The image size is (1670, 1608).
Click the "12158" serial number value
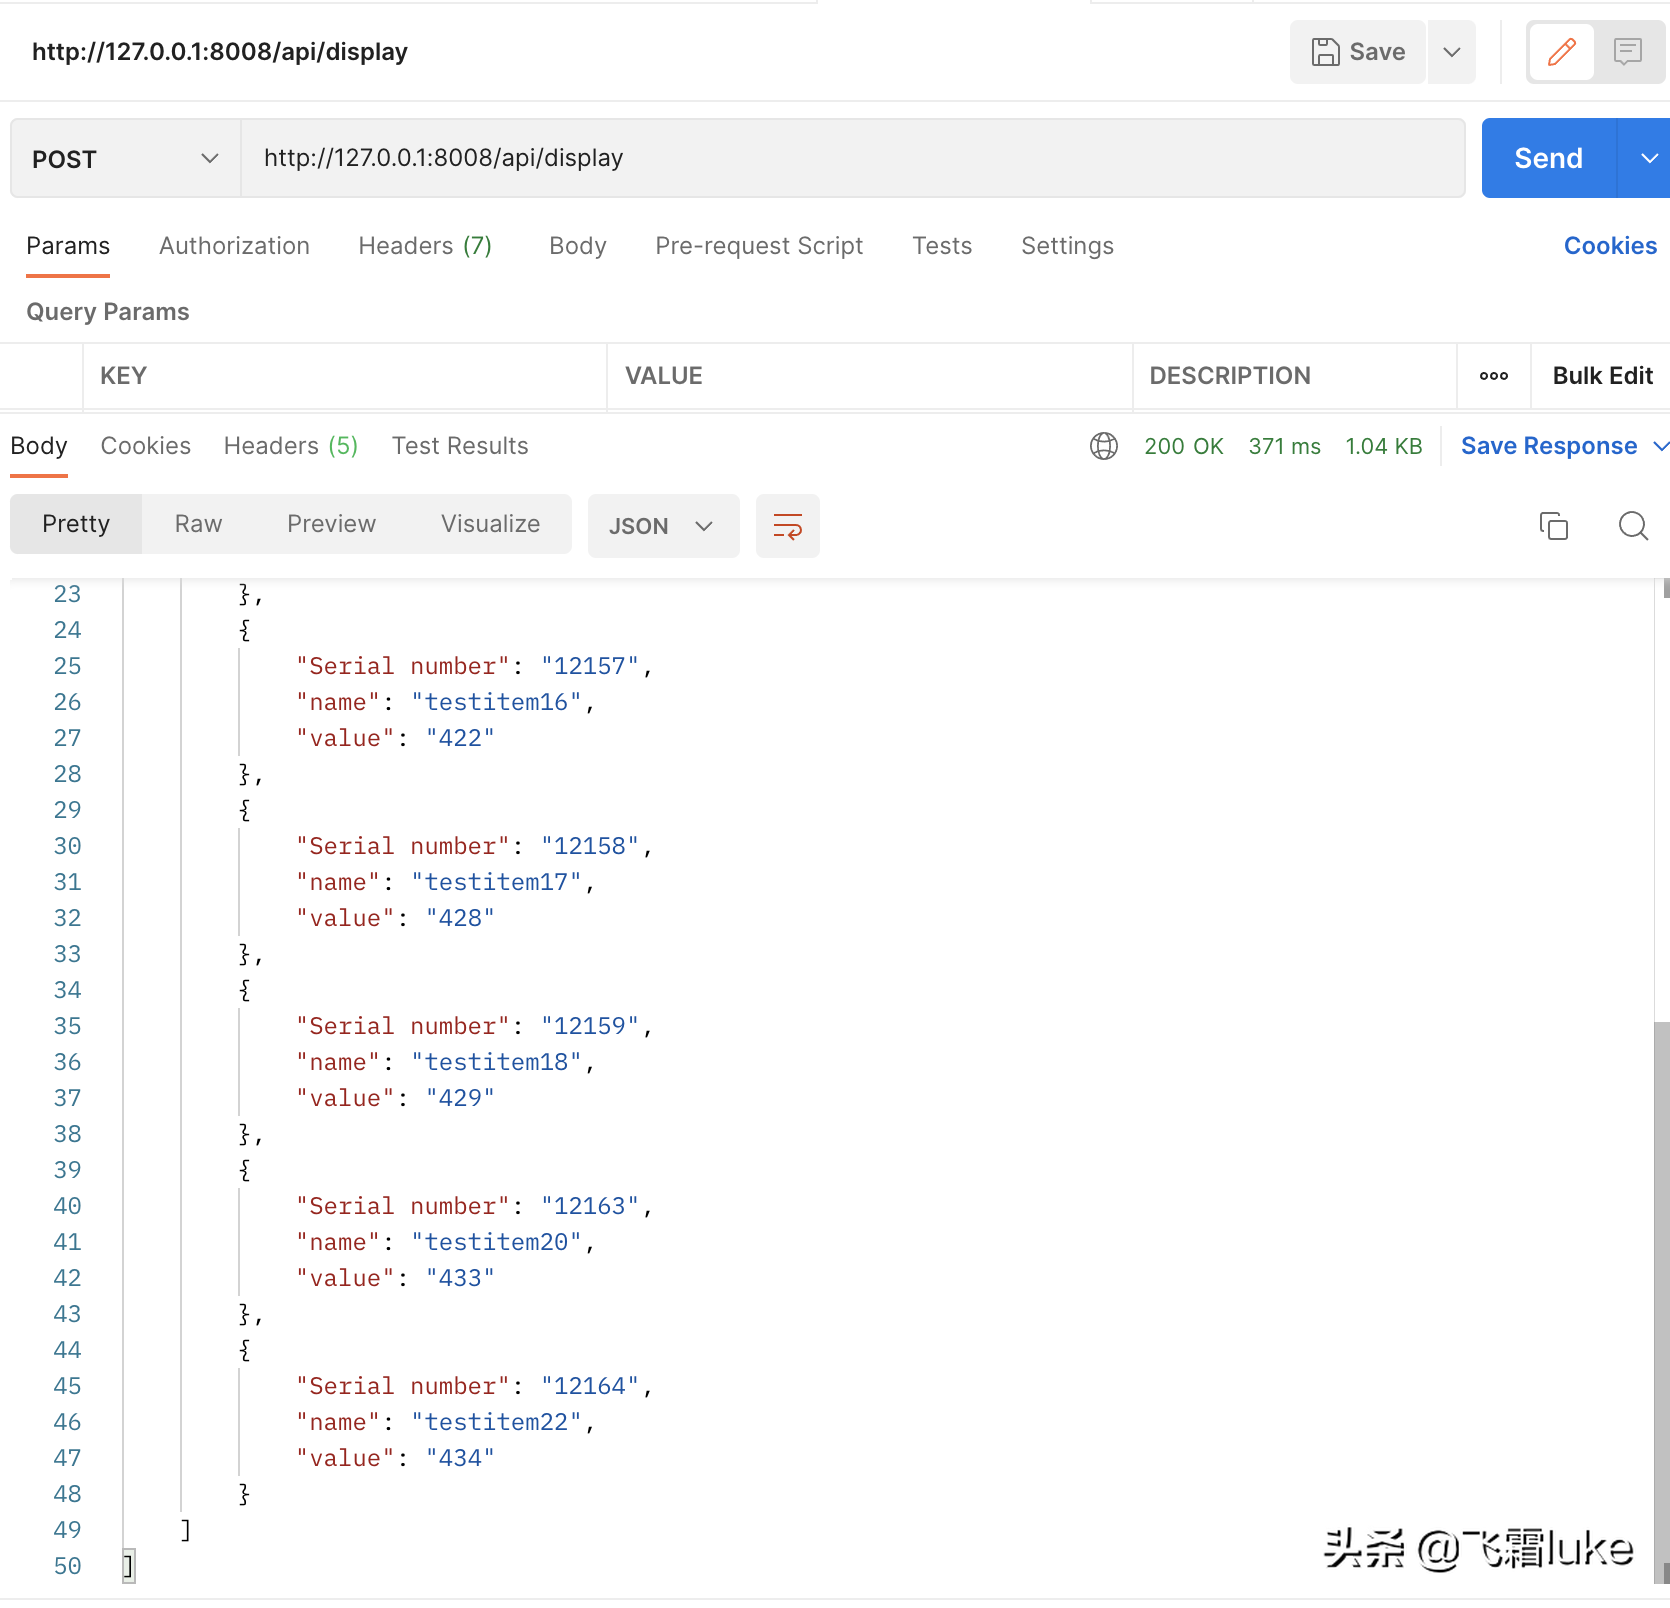point(590,847)
